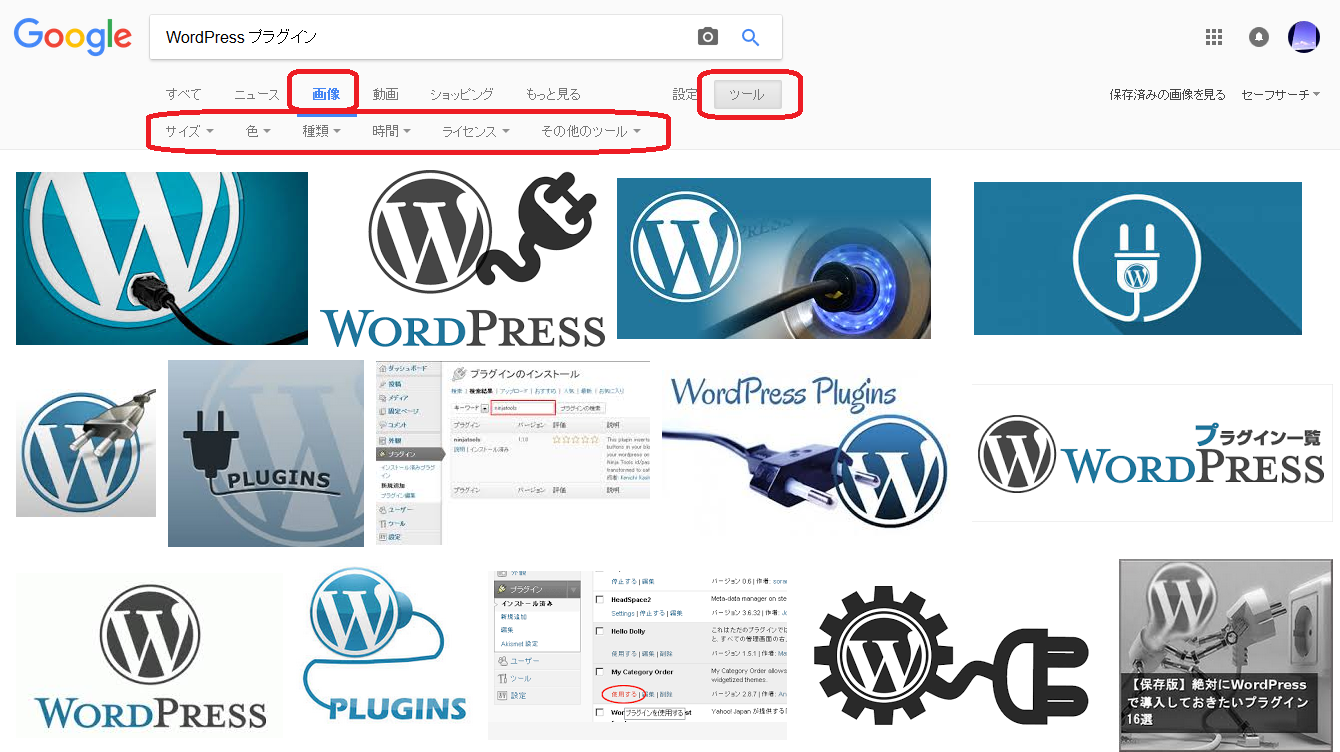Viewport: 1340px width, 752px height.
Task: Expand the 色 filter dropdown
Action: pyautogui.click(x=259, y=131)
